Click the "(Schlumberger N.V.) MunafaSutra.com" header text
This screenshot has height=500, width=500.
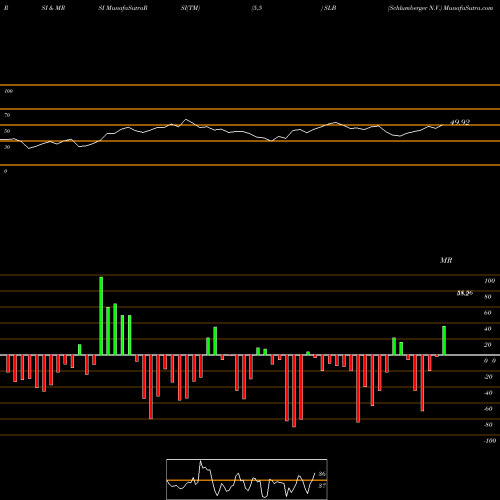point(440,8)
